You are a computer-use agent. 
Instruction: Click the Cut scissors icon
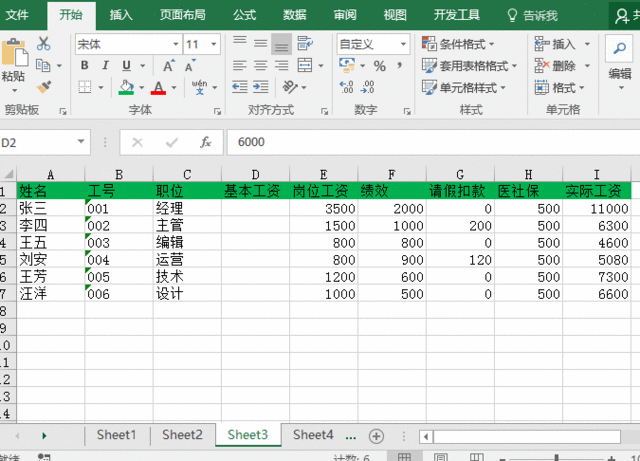pyautogui.click(x=43, y=44)
